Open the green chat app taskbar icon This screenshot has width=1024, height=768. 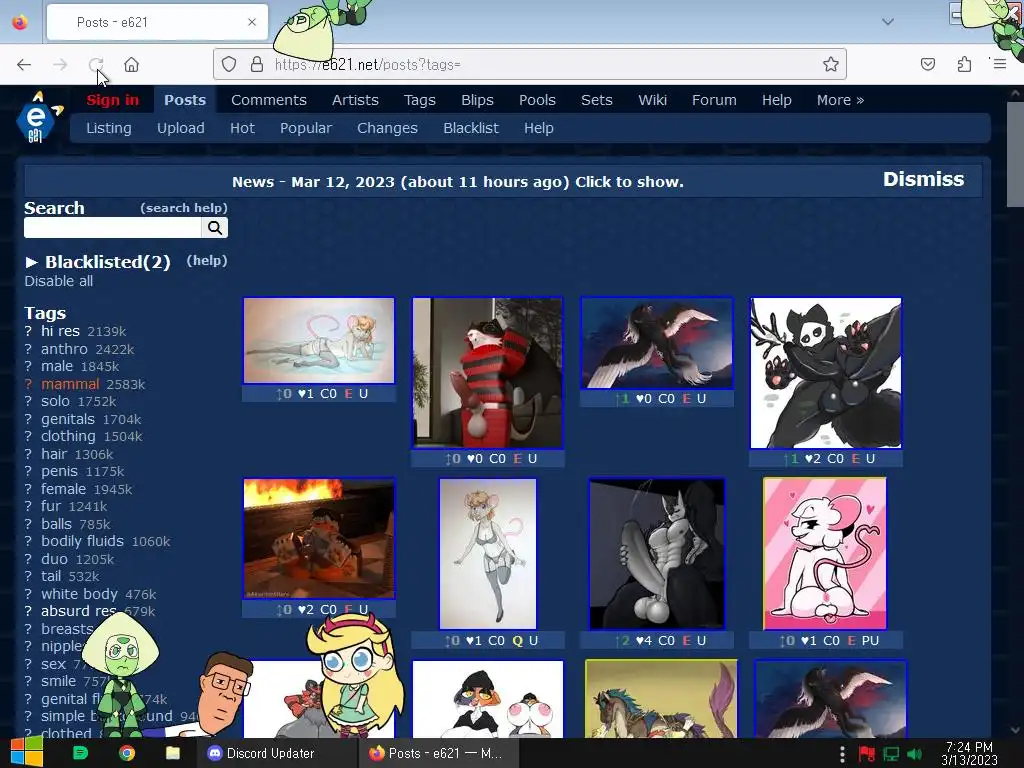(x=80, y=753)
